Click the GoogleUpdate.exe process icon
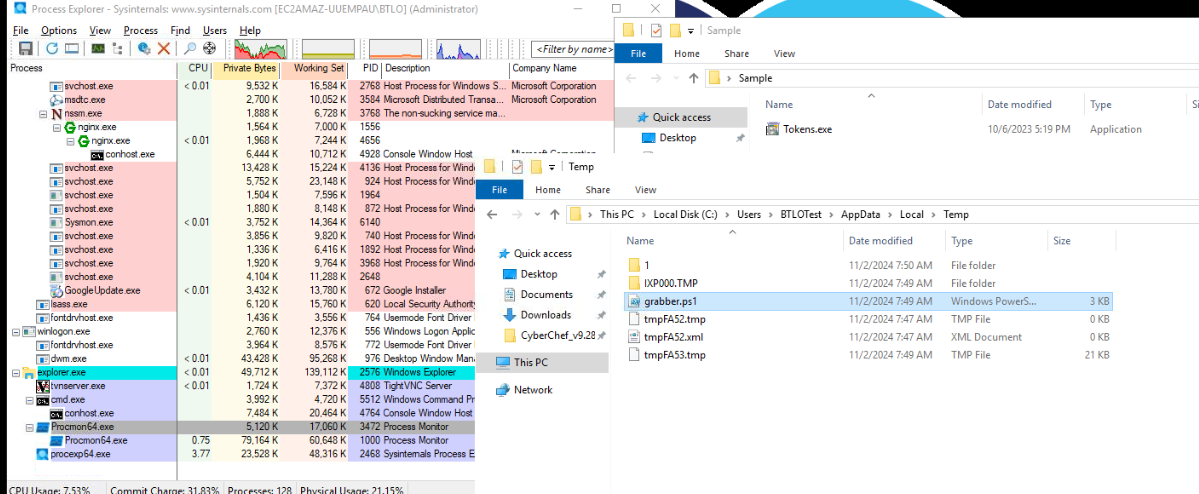Screen dimensions: 1199x494 (x=57, y=291)
